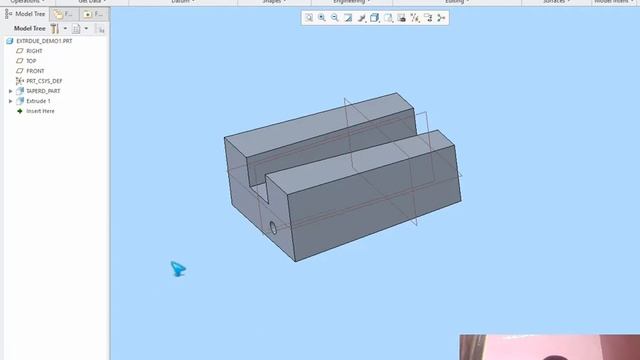Open the Model Intent ribbon group dropdown
This screenshot has width=640, height=360.
click(x=615, y=2)
